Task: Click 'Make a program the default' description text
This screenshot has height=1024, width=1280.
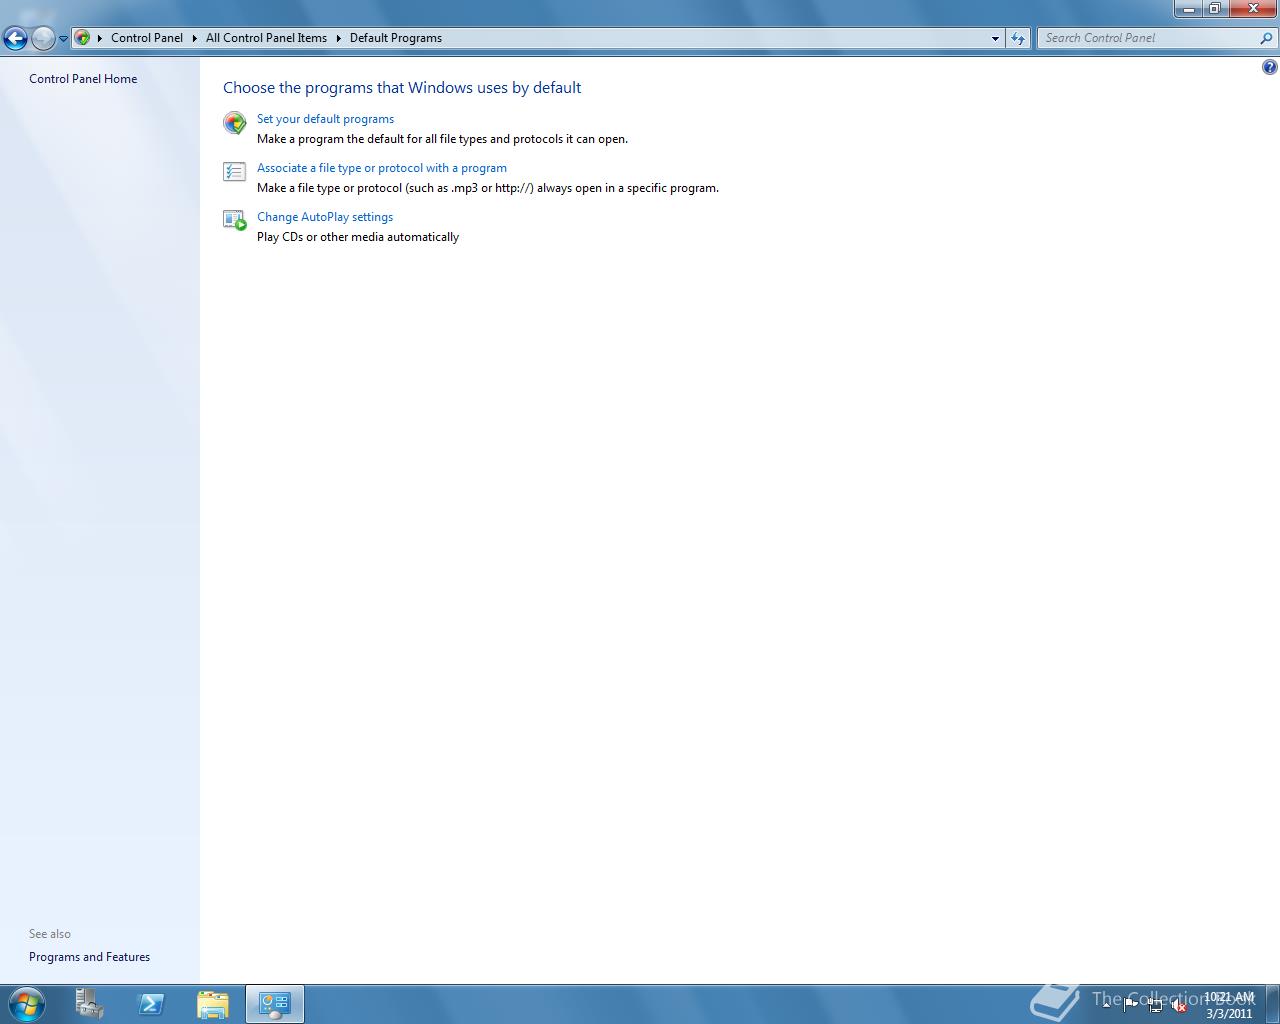Action: [x=442, y=139]
